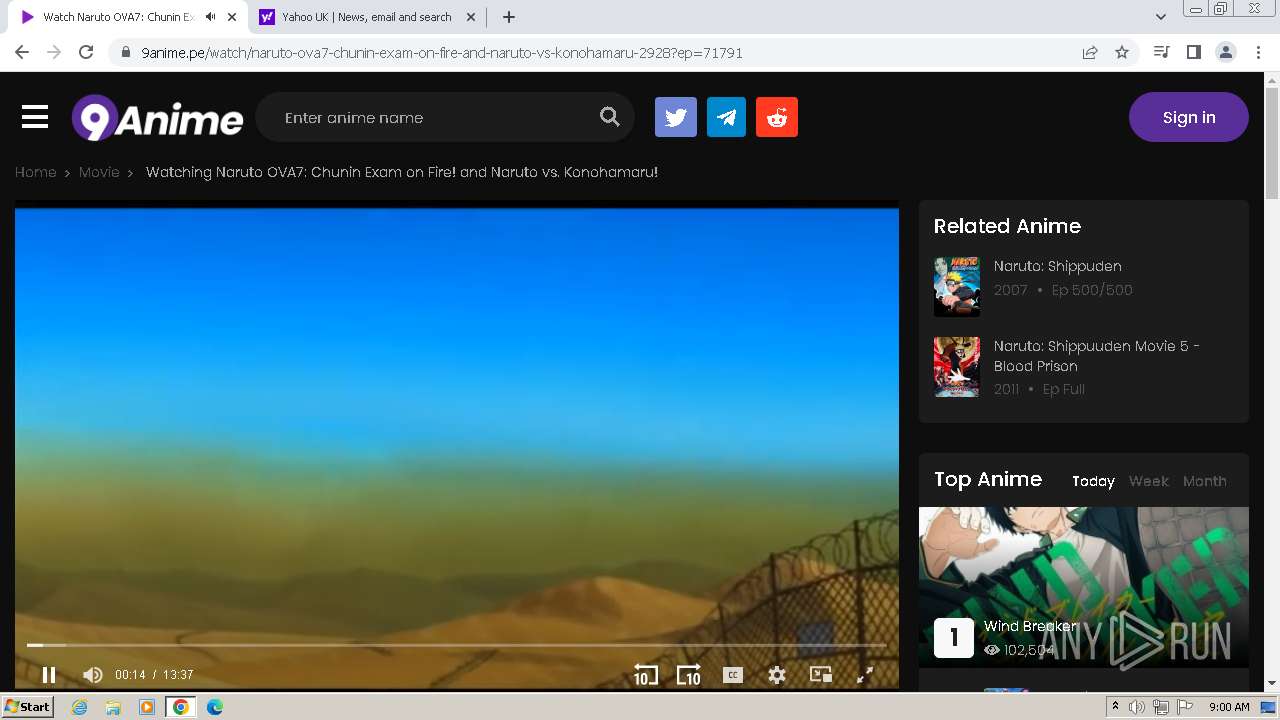Toggle closed captions in the player
Image resolution: width=1280 pixels, height=720 pixels.
[733, 675]
